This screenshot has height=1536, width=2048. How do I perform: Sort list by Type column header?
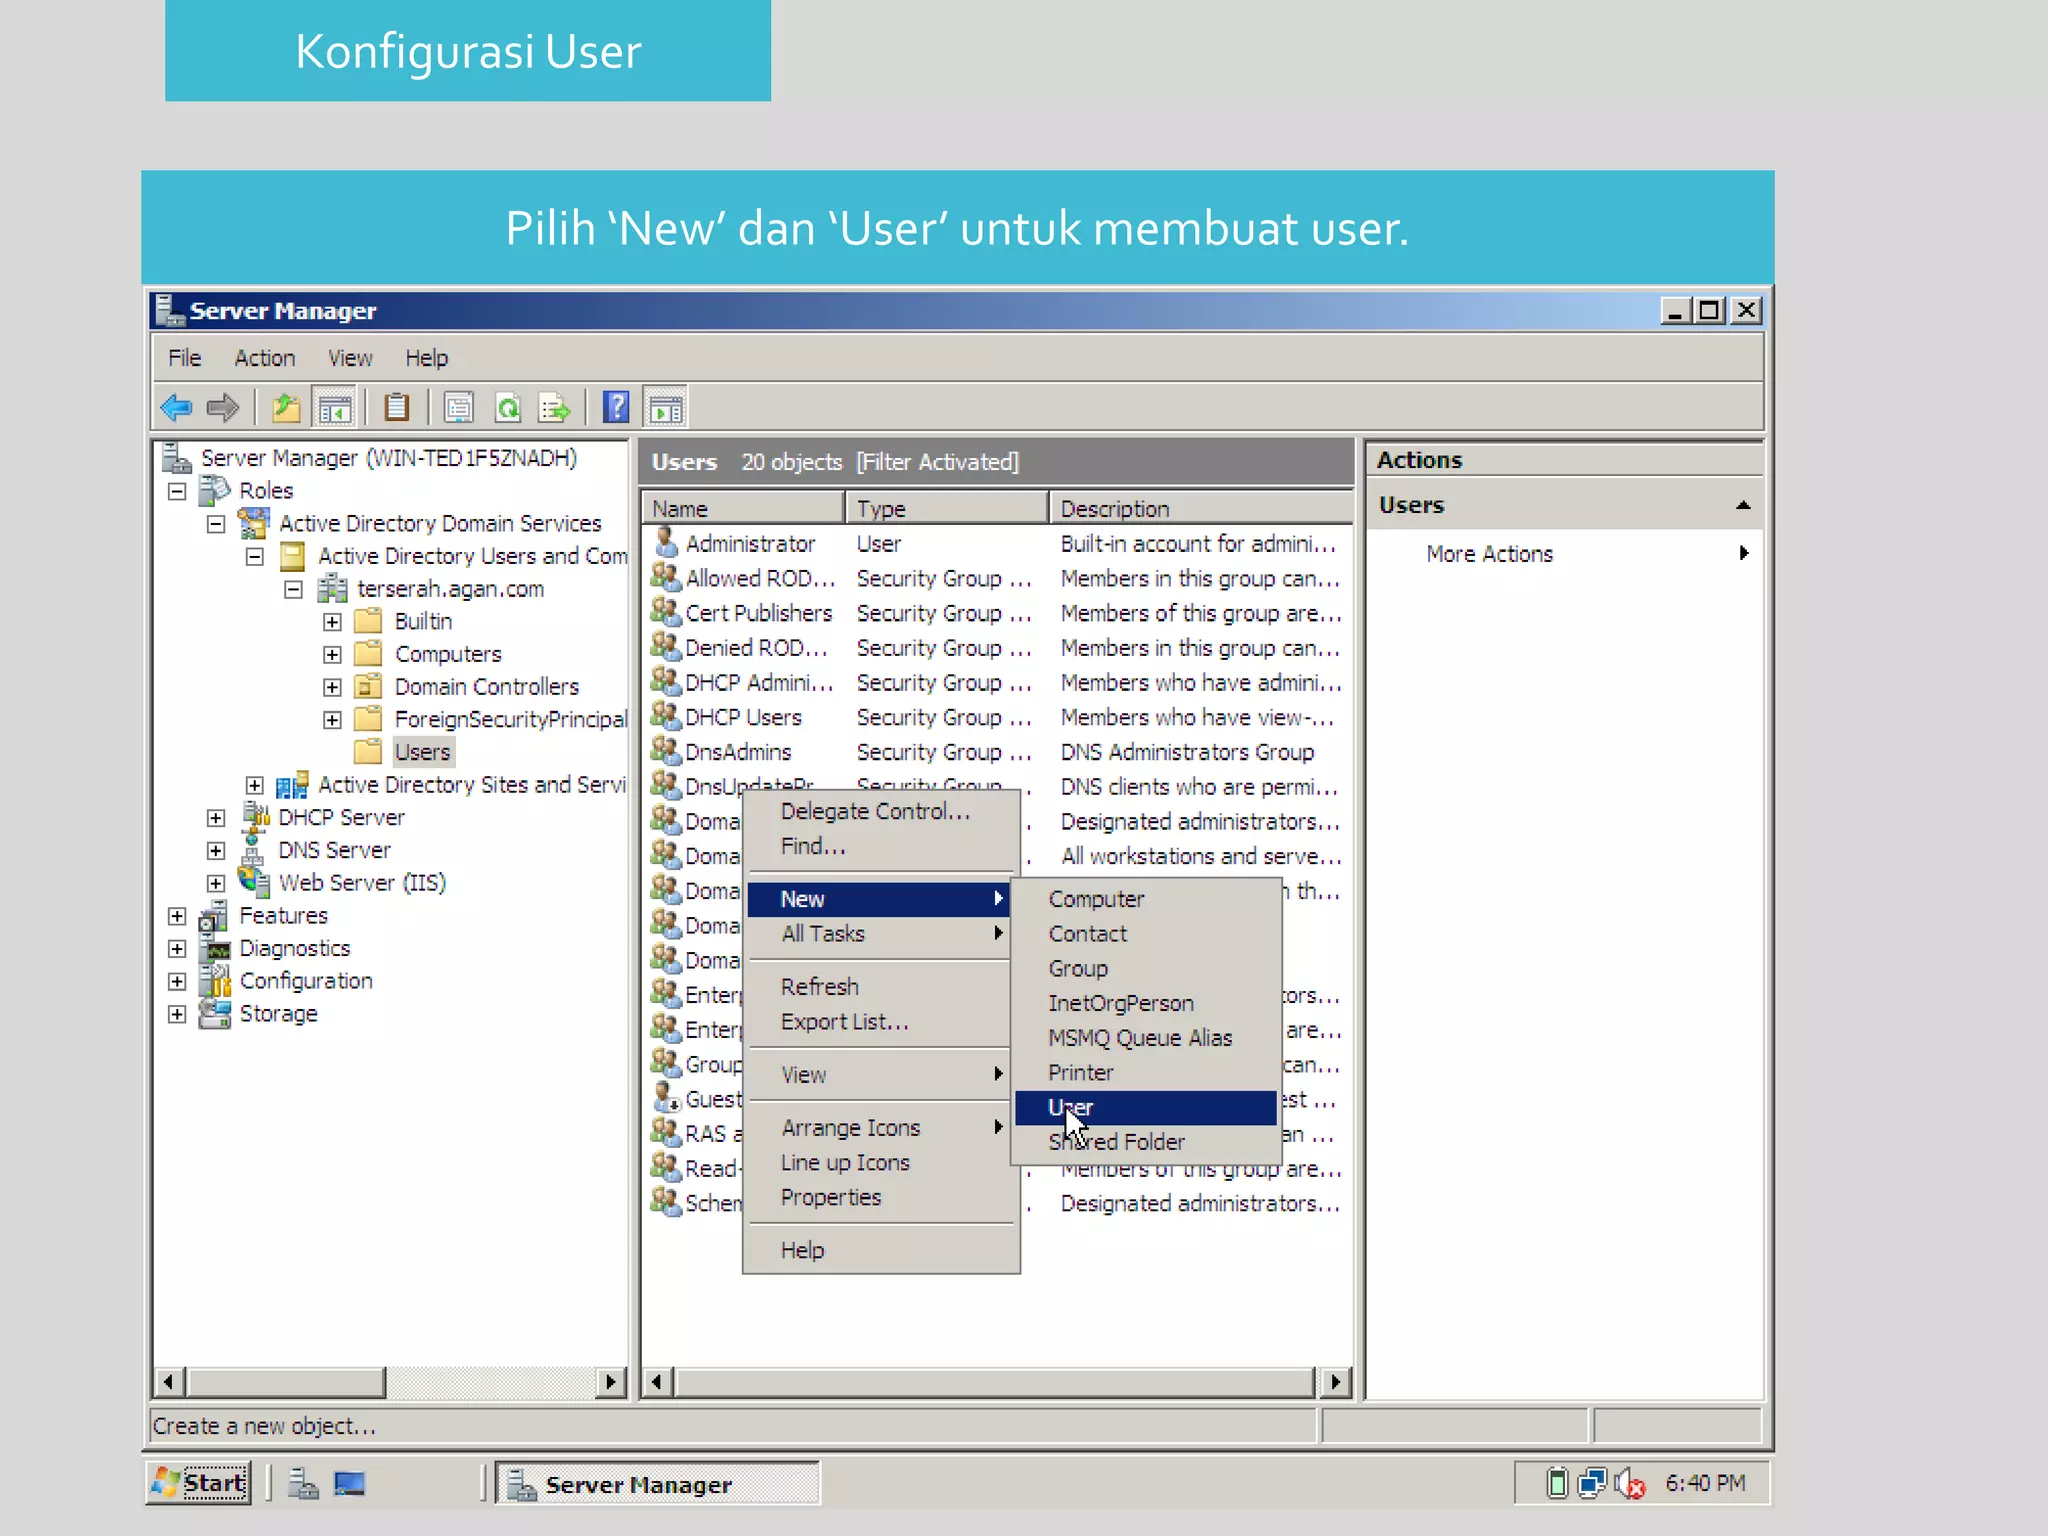(947, 508)
